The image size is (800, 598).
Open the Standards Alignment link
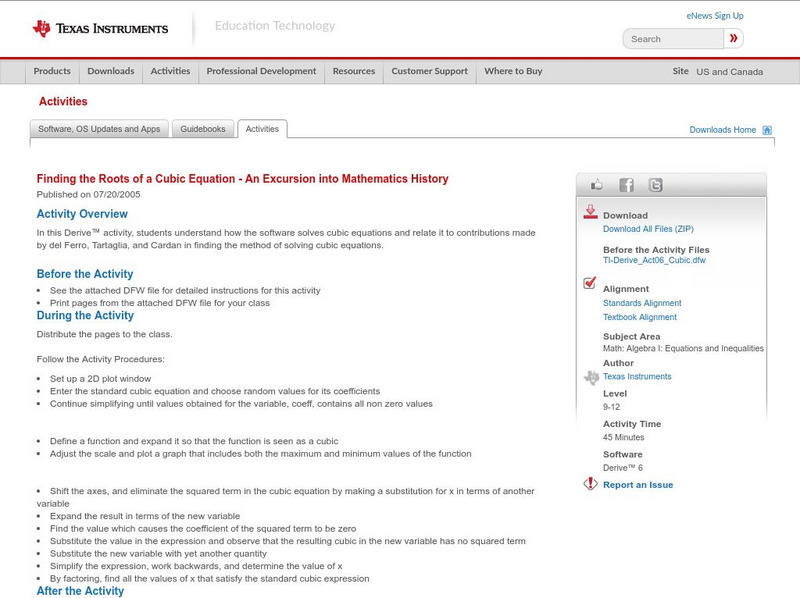pyautogui.click(x=642, y=303)
